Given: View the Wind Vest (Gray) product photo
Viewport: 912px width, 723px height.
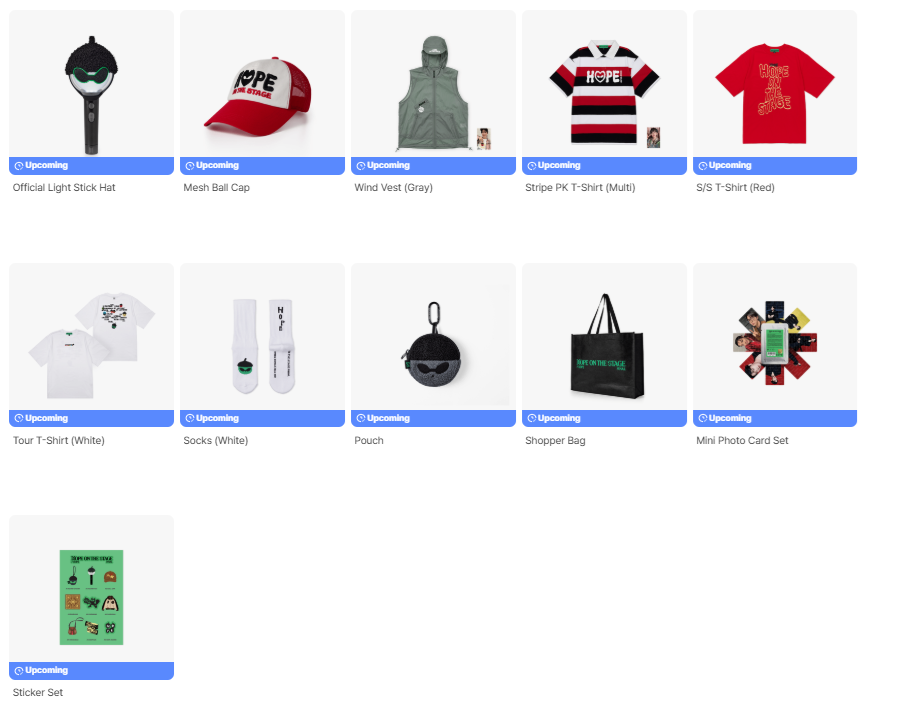Looking at the screenshot, I should click(433, 83).
